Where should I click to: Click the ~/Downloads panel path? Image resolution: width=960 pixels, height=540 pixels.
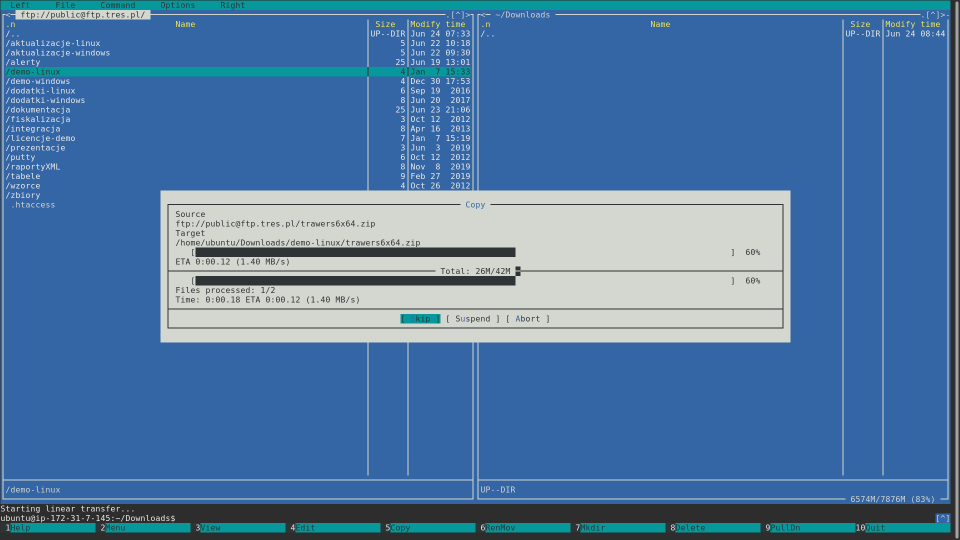click(523, 15)
